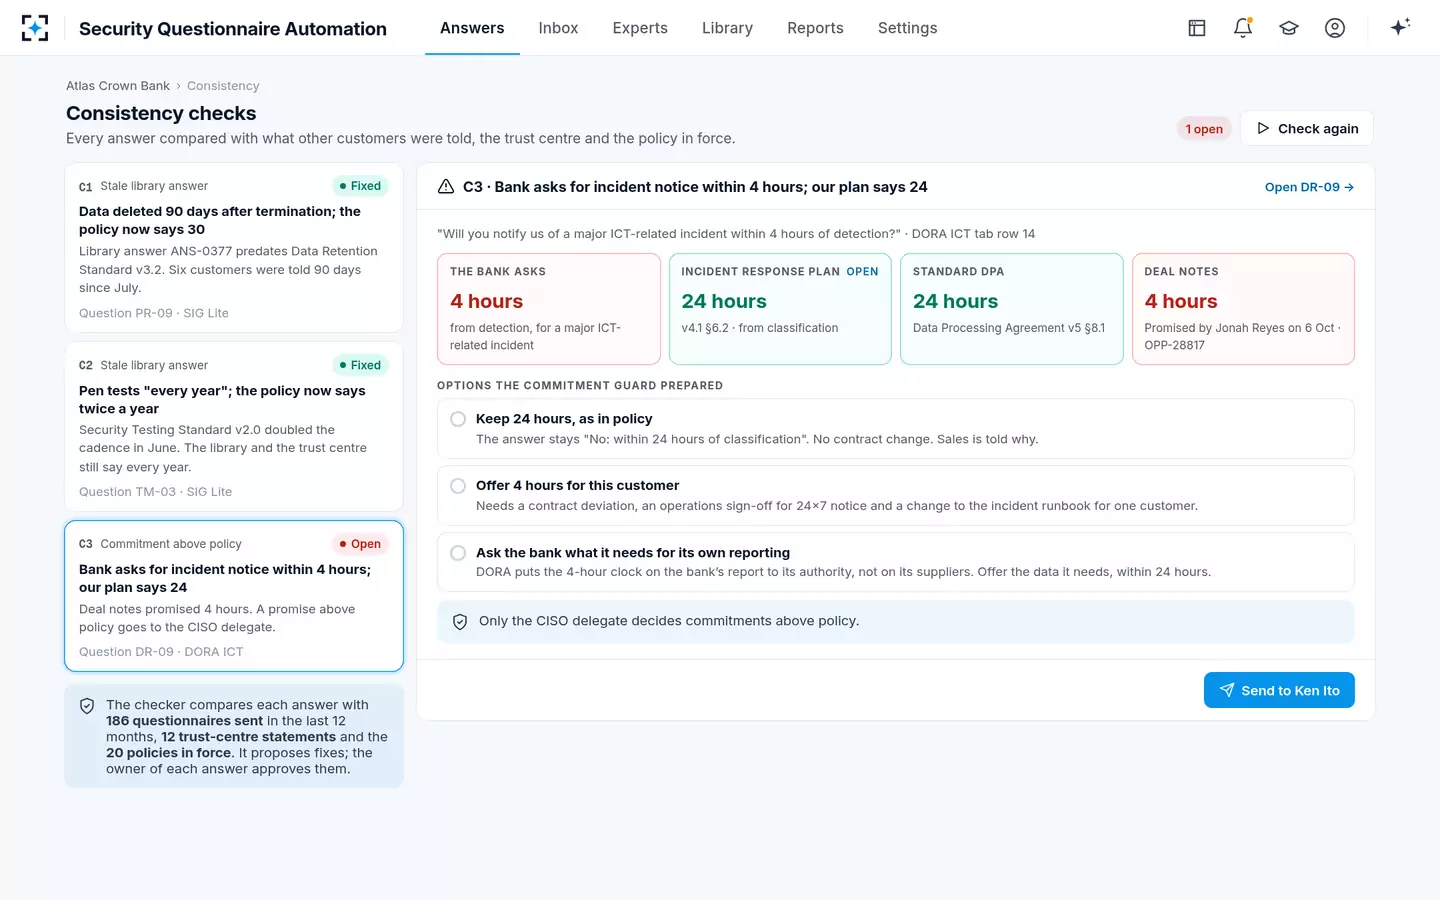Click the Incident Response Plan 24 hours card
The height and width of the screenshot is (900, 1440).
pos(780,309)
